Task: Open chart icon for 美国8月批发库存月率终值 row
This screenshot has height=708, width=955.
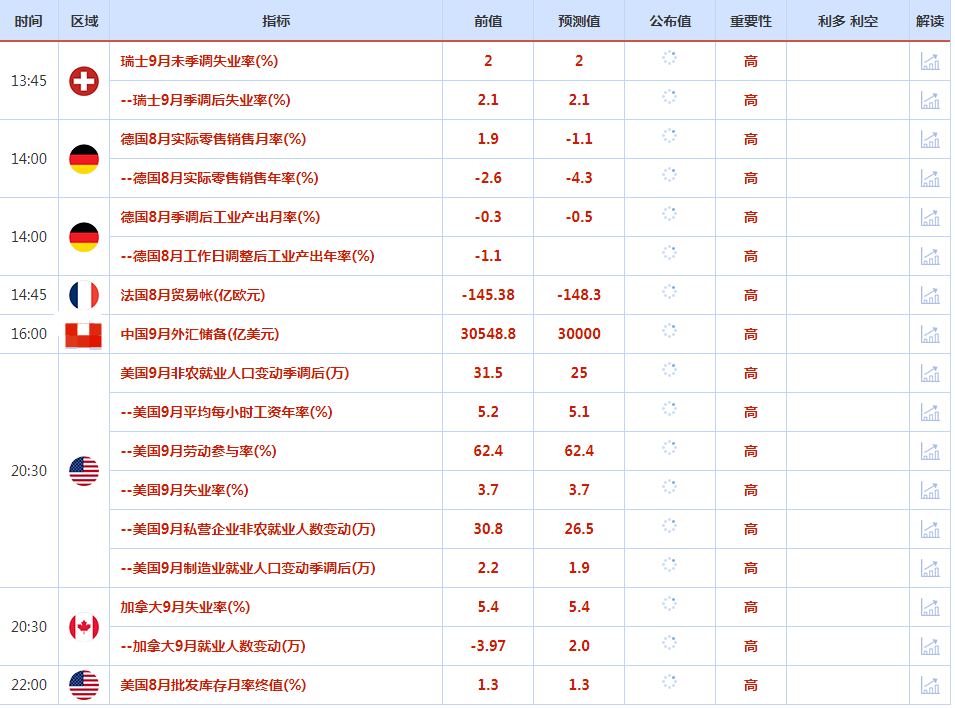Action: (930, 685)
